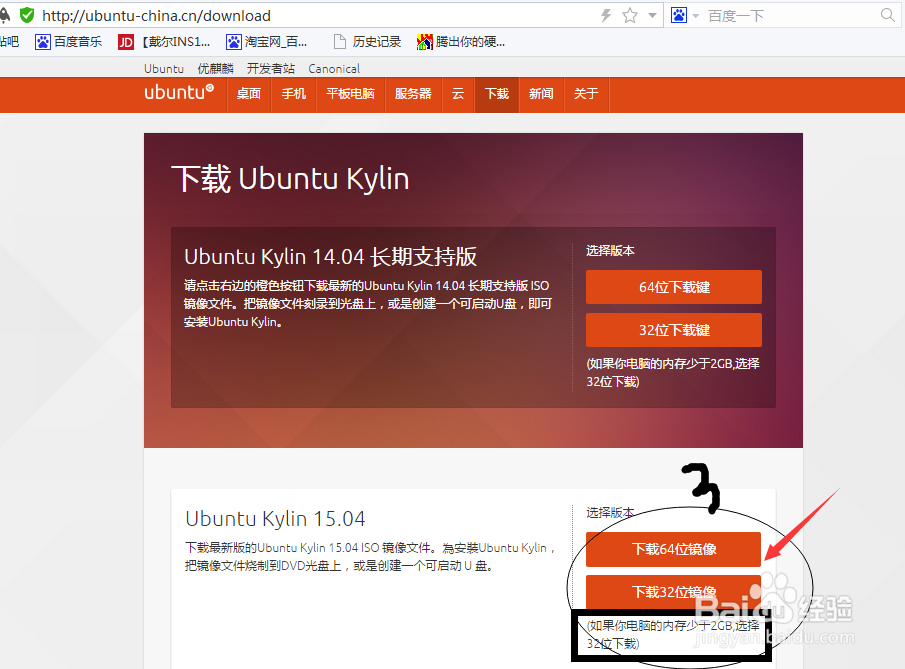The height and width of the screenshot is (669, 905).
Task: Click the 下载32位镜像 button for 15.04
Action: 674,592
